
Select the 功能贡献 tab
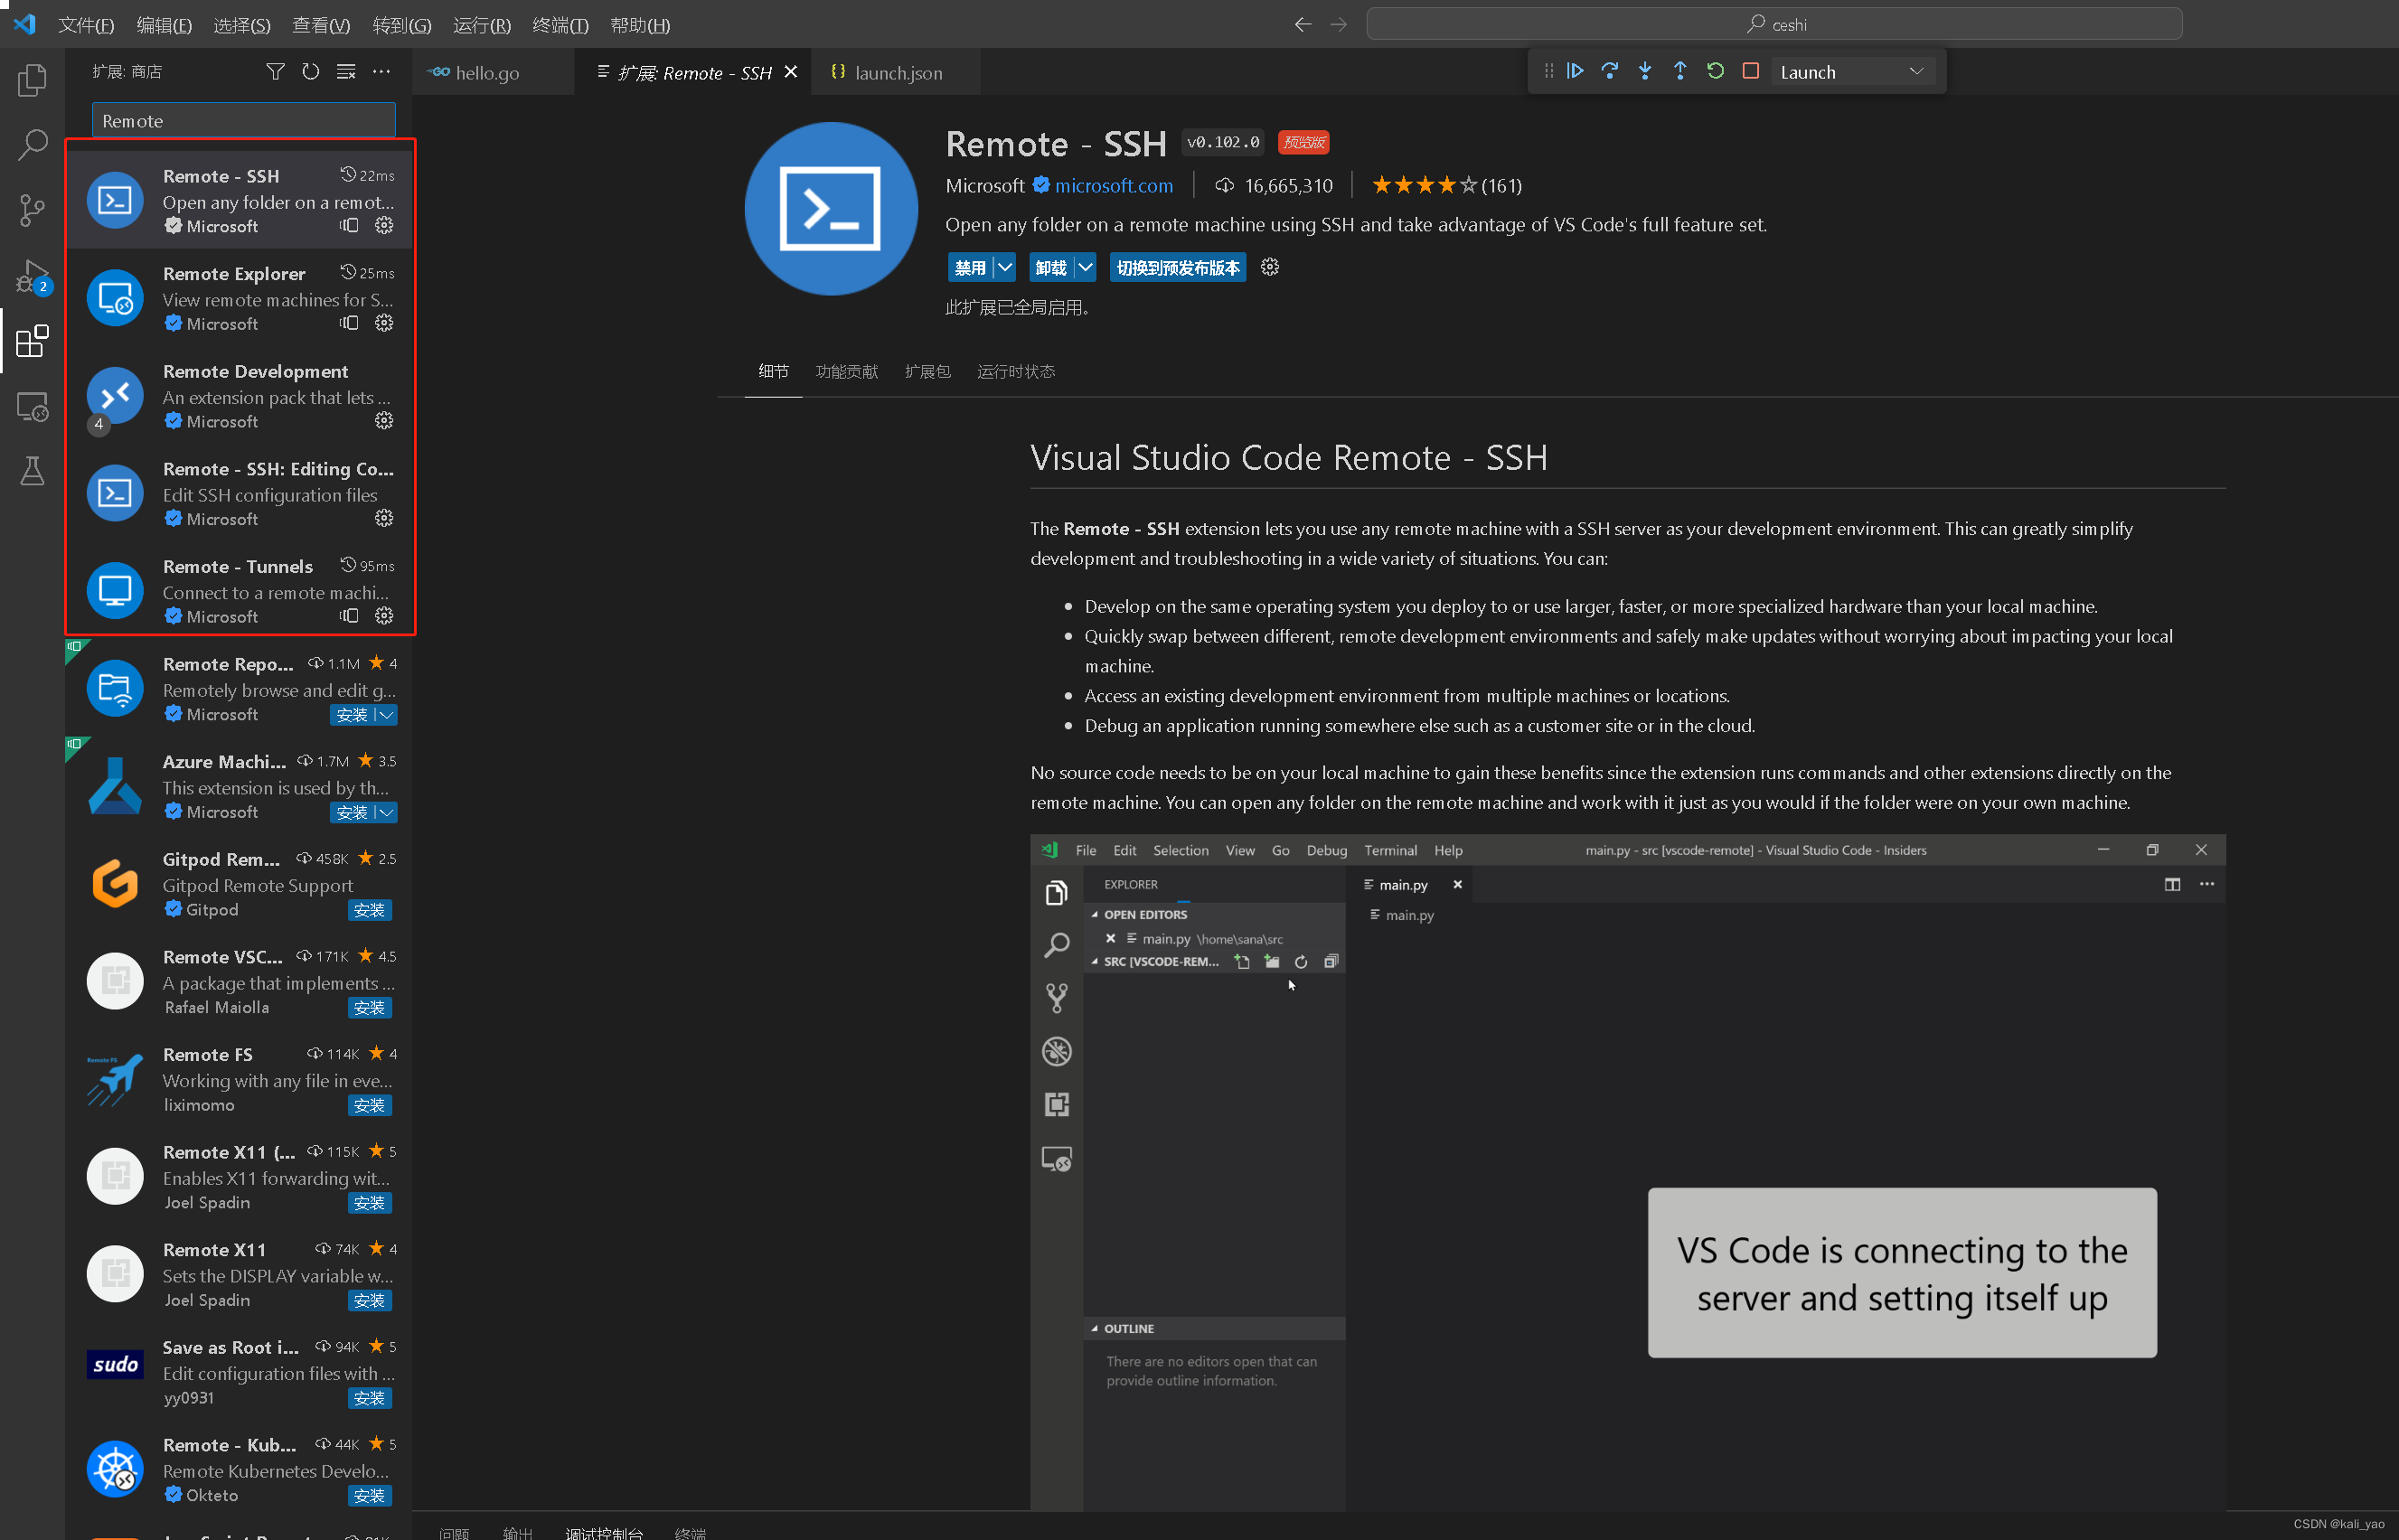point(846,372)
